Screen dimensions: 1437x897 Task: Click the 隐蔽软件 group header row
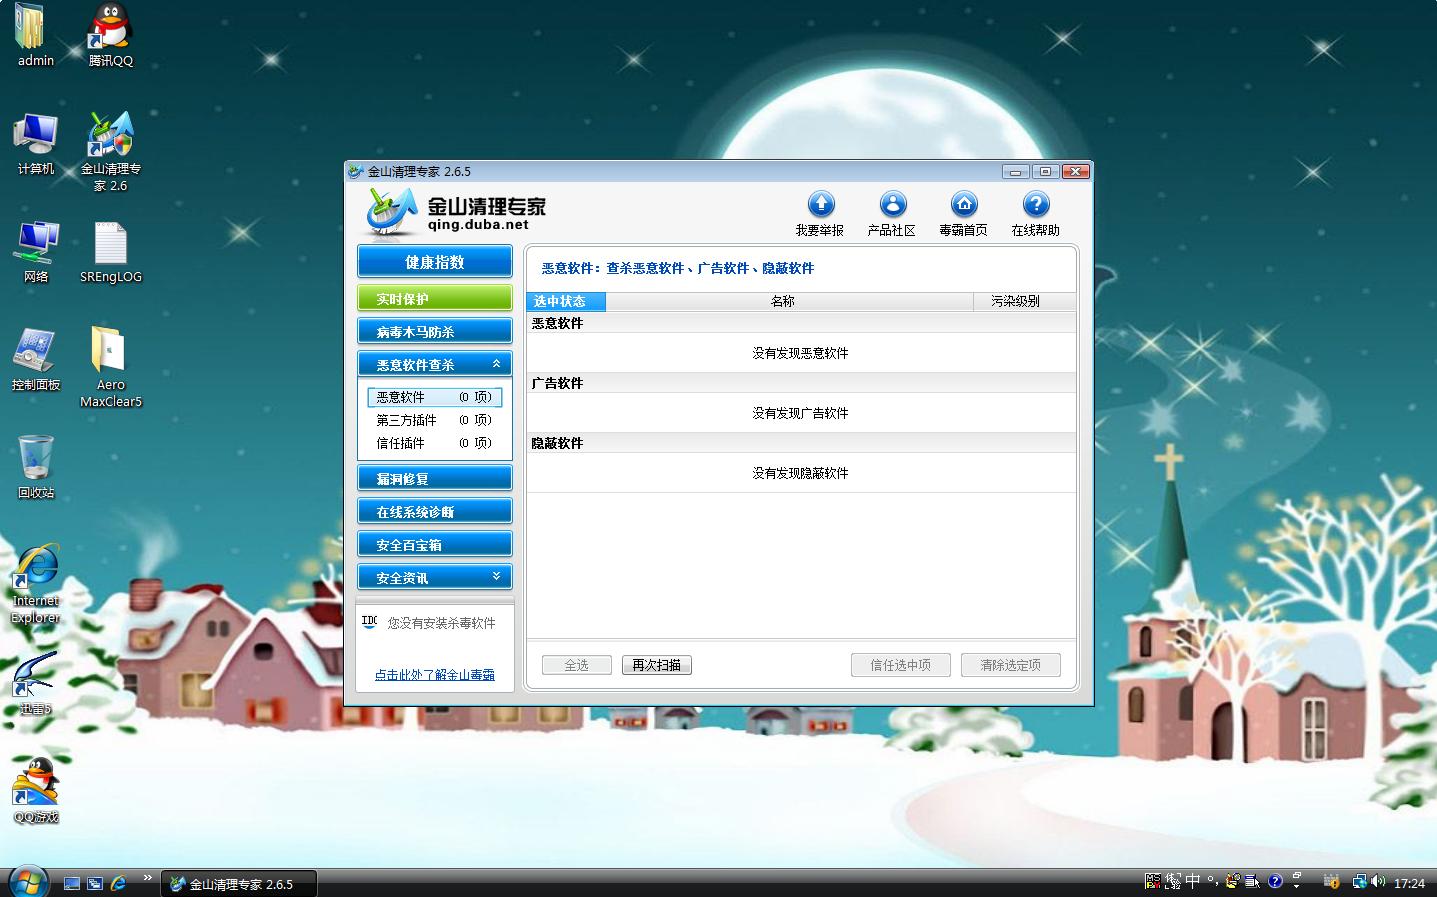click(801, 443)
